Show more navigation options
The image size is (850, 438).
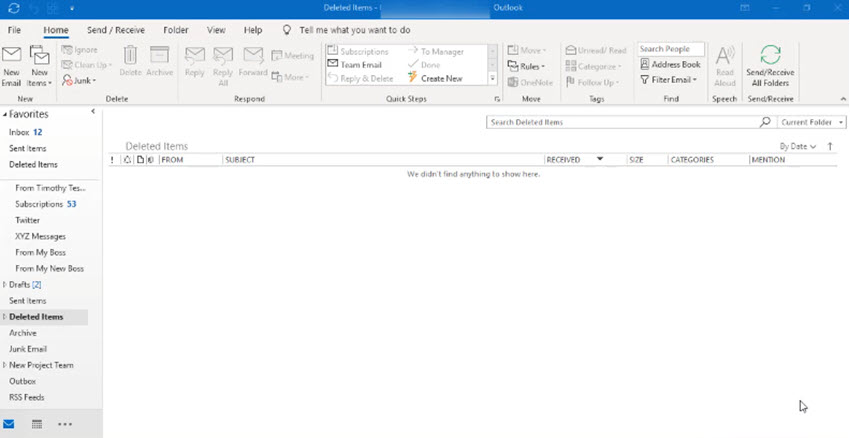tap(65, 424)
